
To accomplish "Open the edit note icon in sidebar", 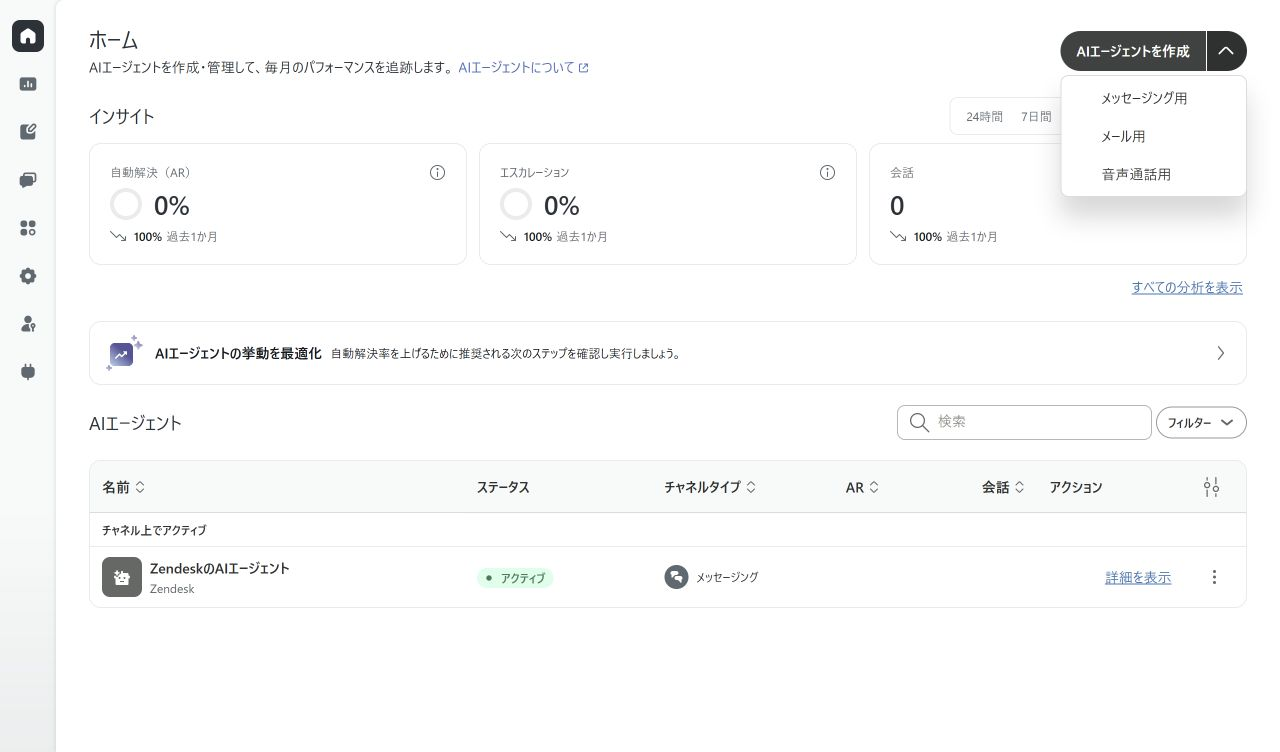I will click(28, 132).
